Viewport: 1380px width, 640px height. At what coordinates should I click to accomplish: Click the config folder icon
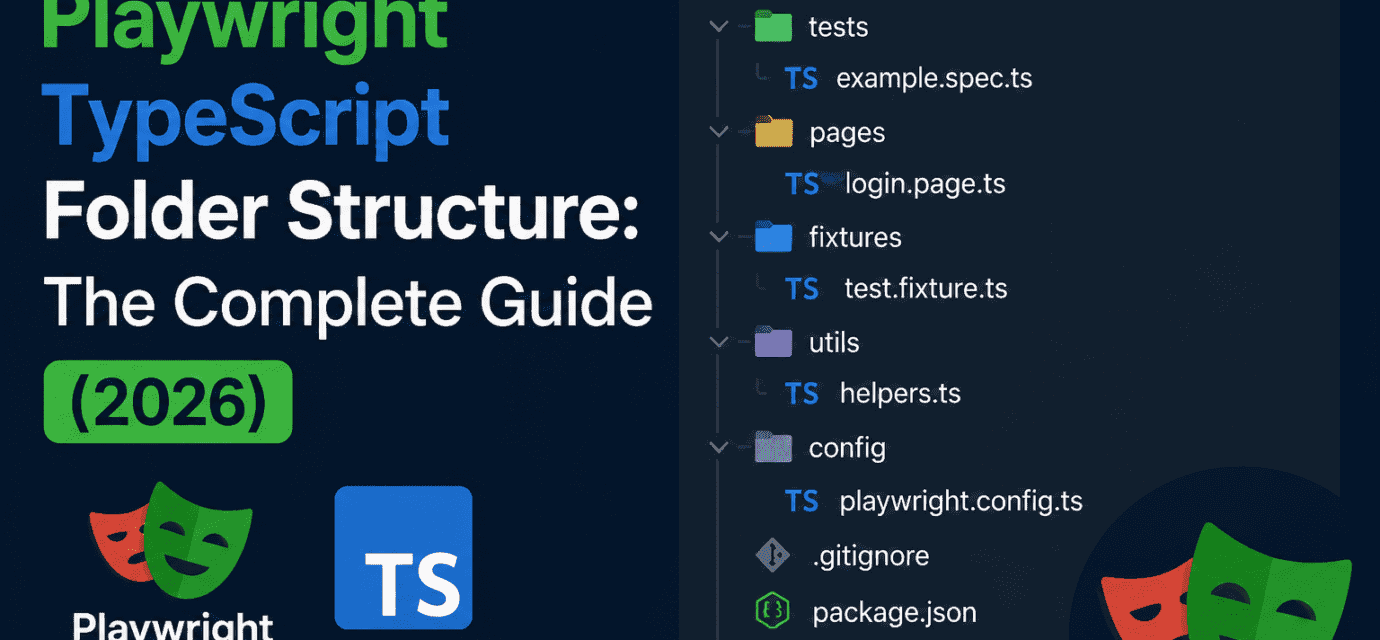(773, 447)
